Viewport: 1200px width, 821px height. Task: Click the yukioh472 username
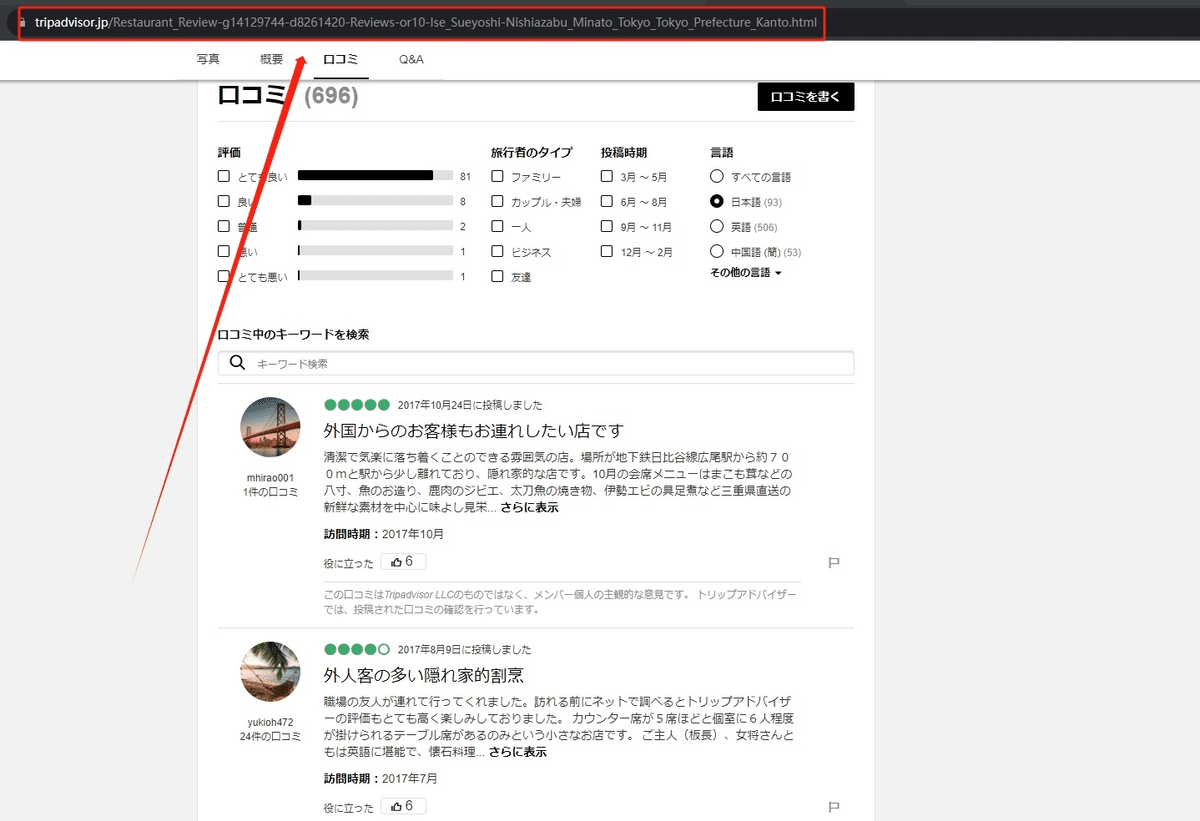click(x=270, y=722)
